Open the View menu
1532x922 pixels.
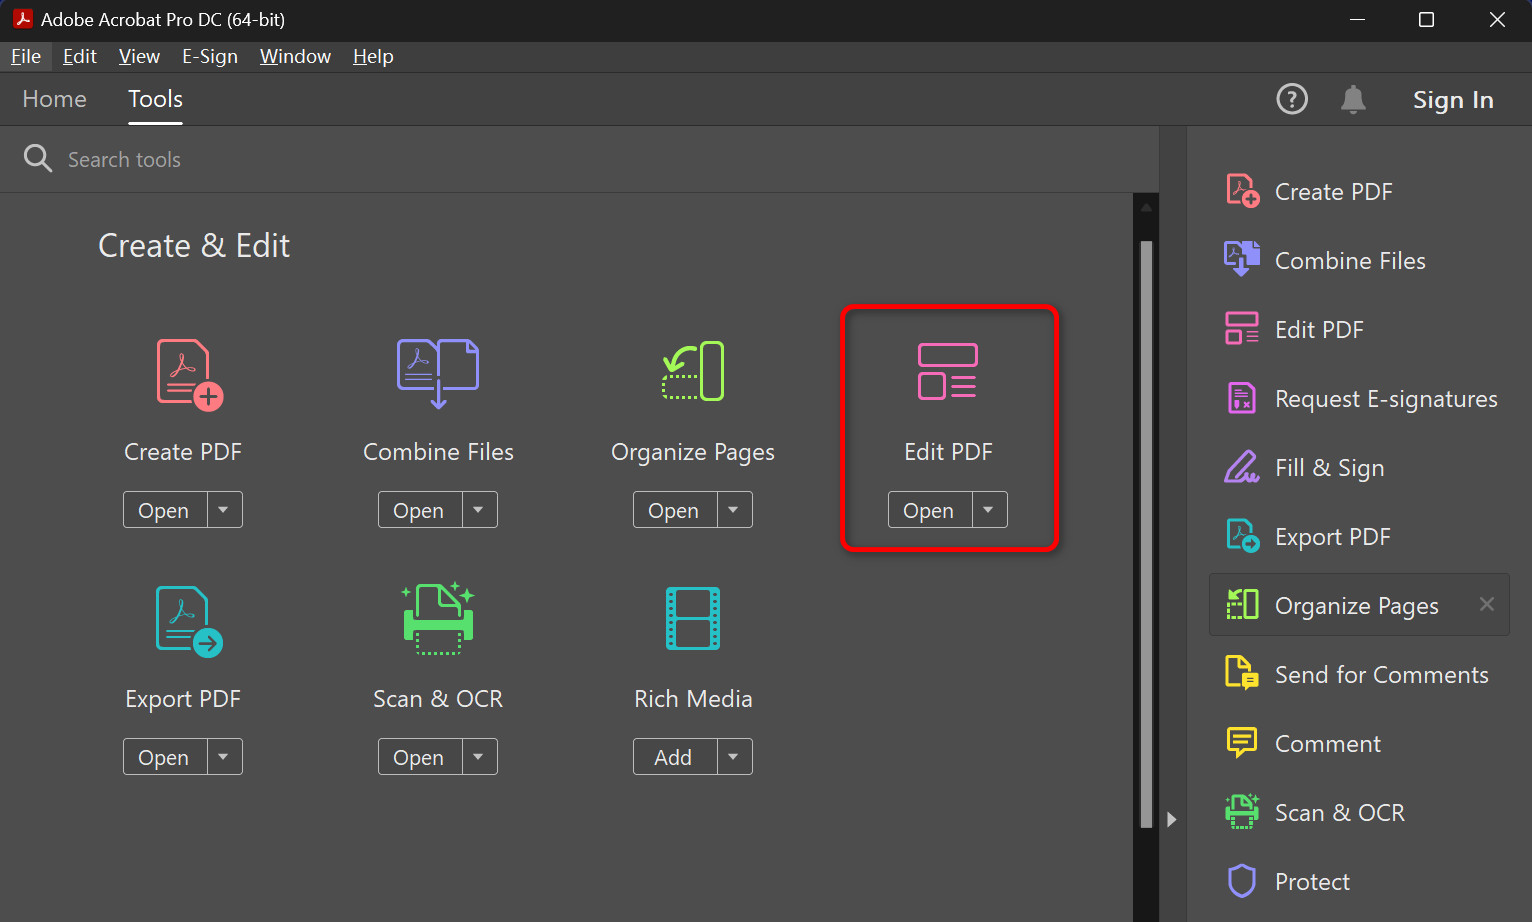[x=139, y=56]
